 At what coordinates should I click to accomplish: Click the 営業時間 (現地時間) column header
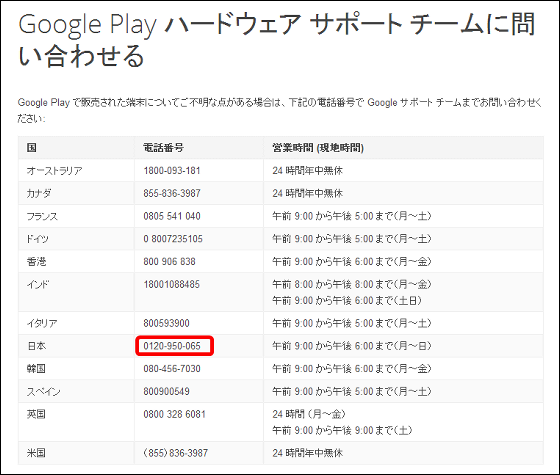tap(318, 148)
